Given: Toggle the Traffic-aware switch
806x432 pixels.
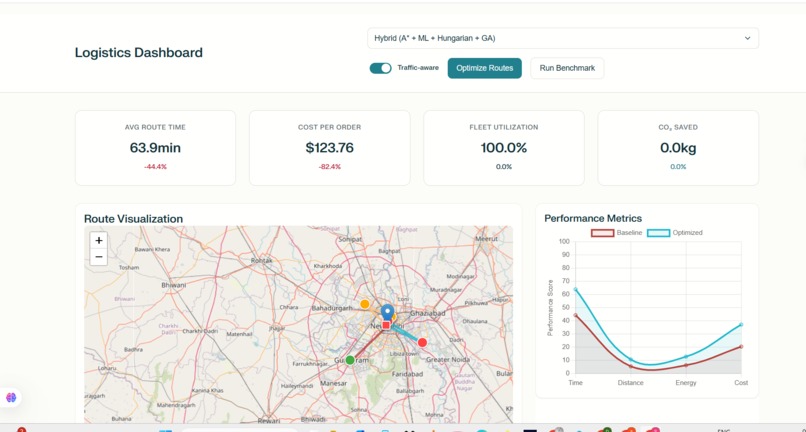Looking at the screenshot, I should (x=380, y=68).
